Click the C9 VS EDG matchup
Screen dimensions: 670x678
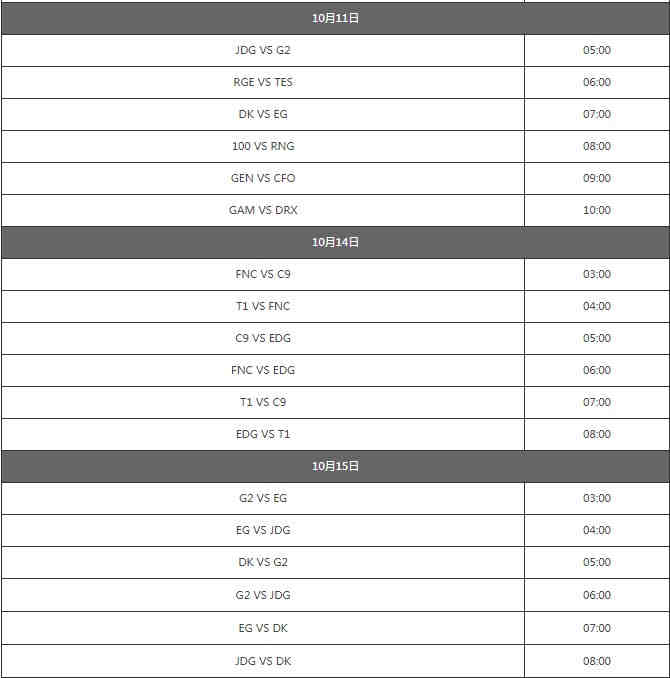[263, 338]
